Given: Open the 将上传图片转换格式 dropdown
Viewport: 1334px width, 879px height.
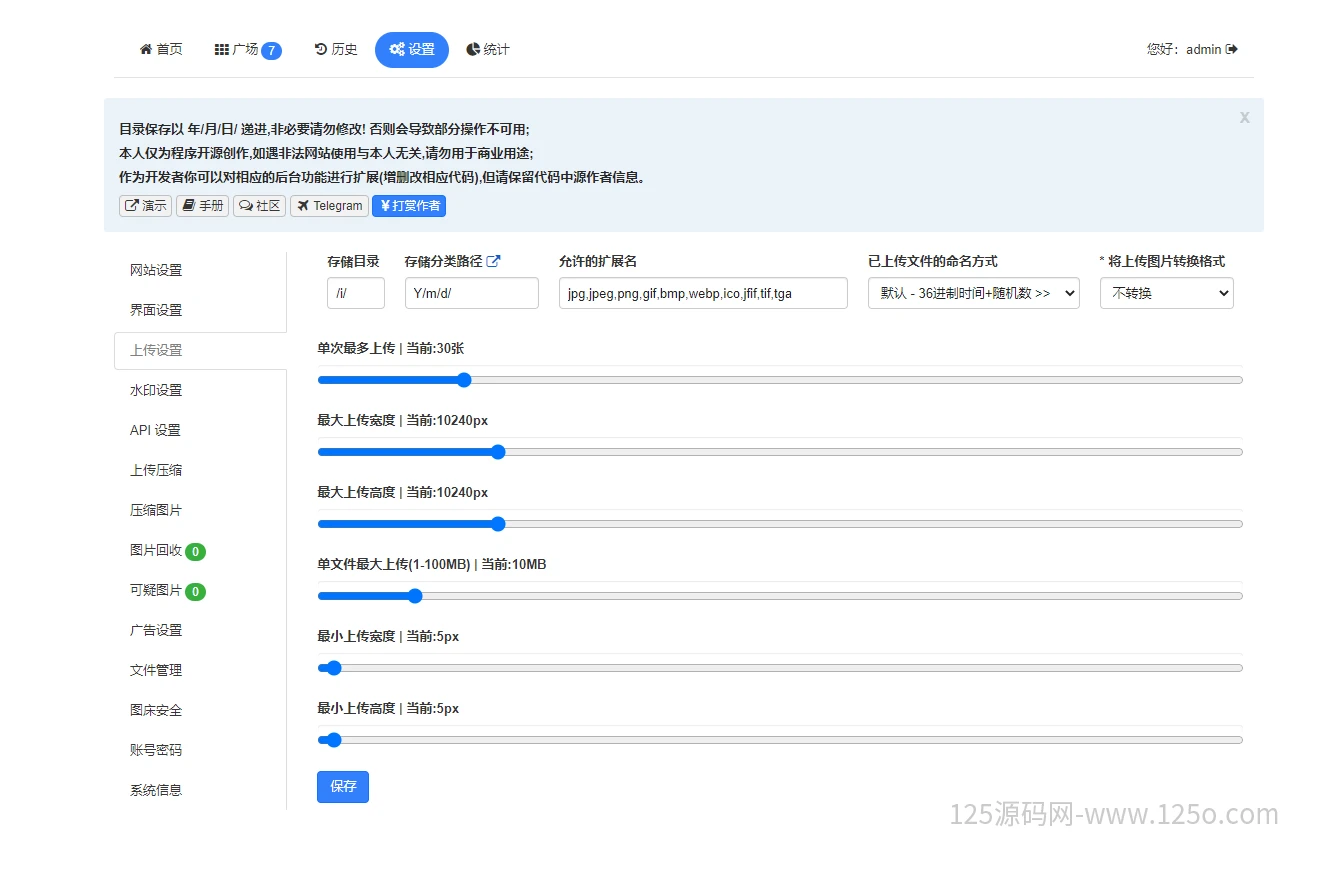Looking at the screenshot, I should click(x=1167, y=293).
